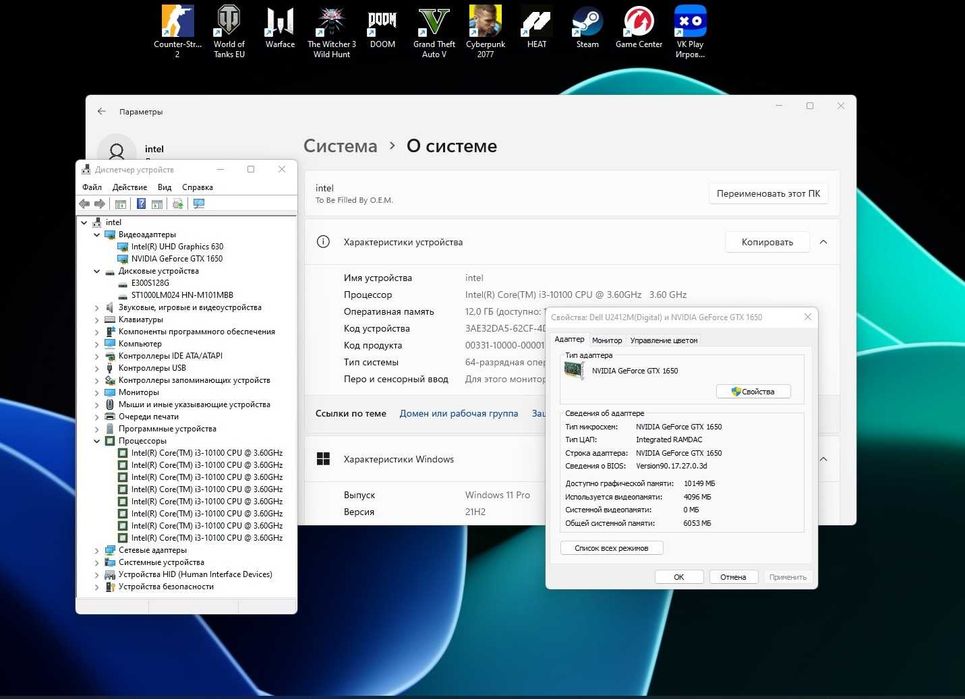
Task: Click the Копировать button
Action: coord(767,242)
